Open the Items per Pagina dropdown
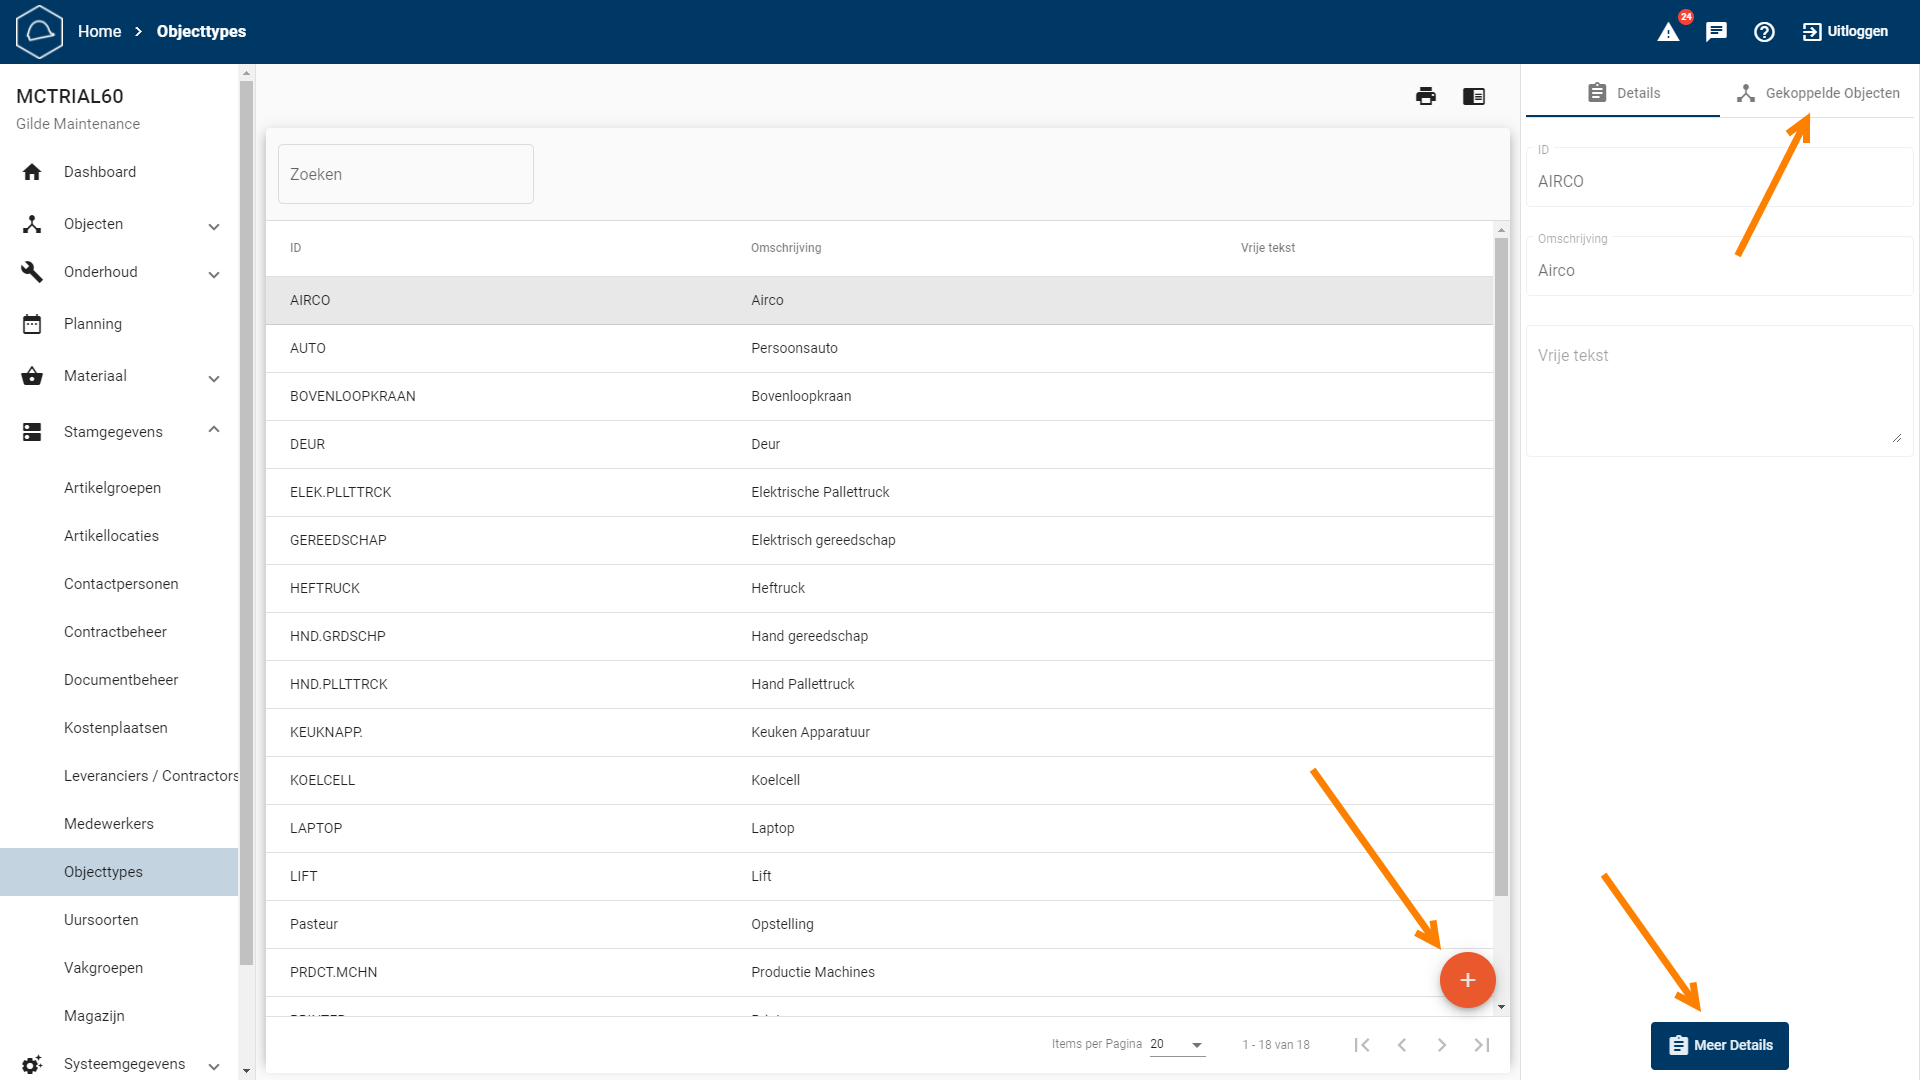1920x1080 pixels. 1177,1044
